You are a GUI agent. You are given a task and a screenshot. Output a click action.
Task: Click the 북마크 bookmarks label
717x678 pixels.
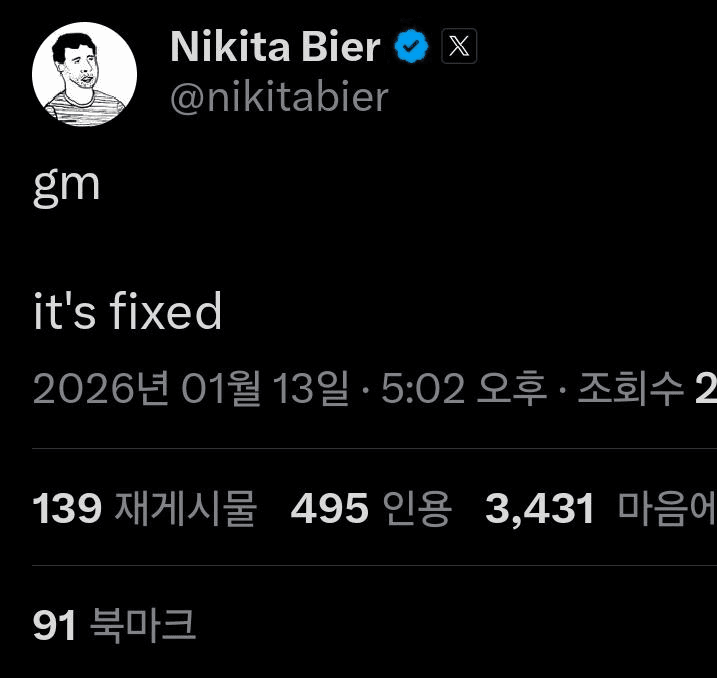(x=143, y=626)
